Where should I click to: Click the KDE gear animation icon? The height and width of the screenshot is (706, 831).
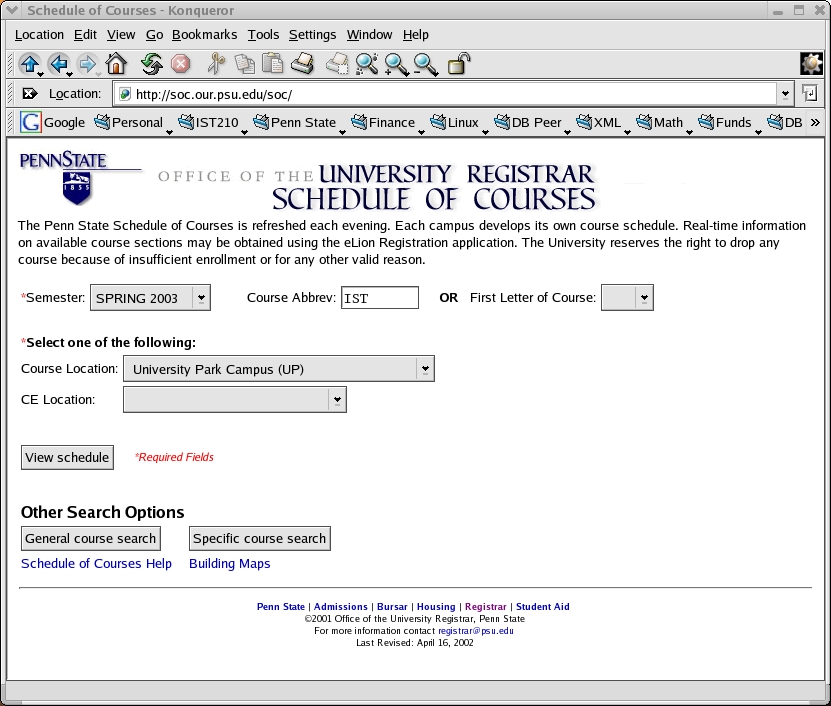811,64
